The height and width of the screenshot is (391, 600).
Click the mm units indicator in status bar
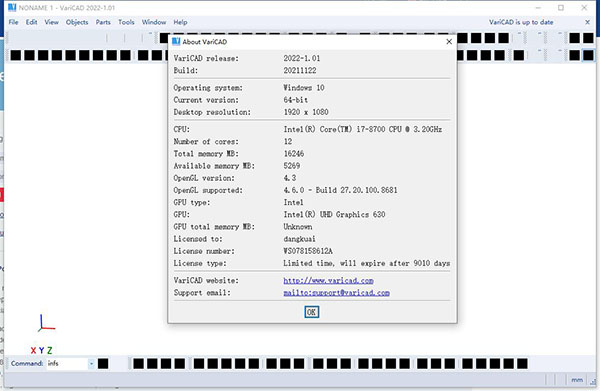click(577, 380)
